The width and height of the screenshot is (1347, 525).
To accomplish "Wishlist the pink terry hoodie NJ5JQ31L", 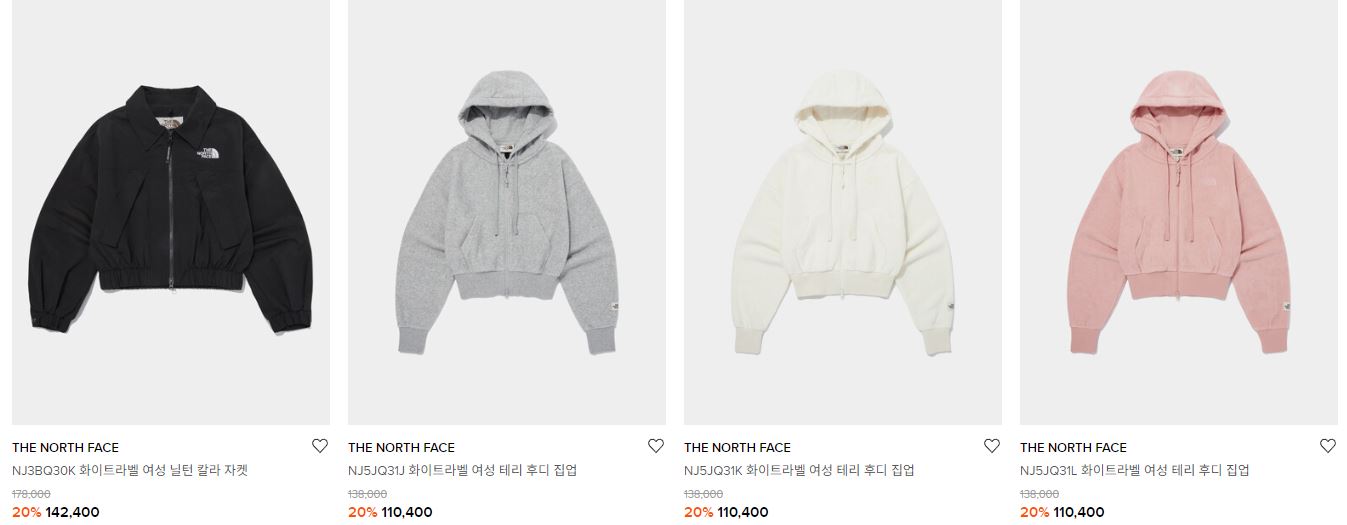I will (1328, 446).
